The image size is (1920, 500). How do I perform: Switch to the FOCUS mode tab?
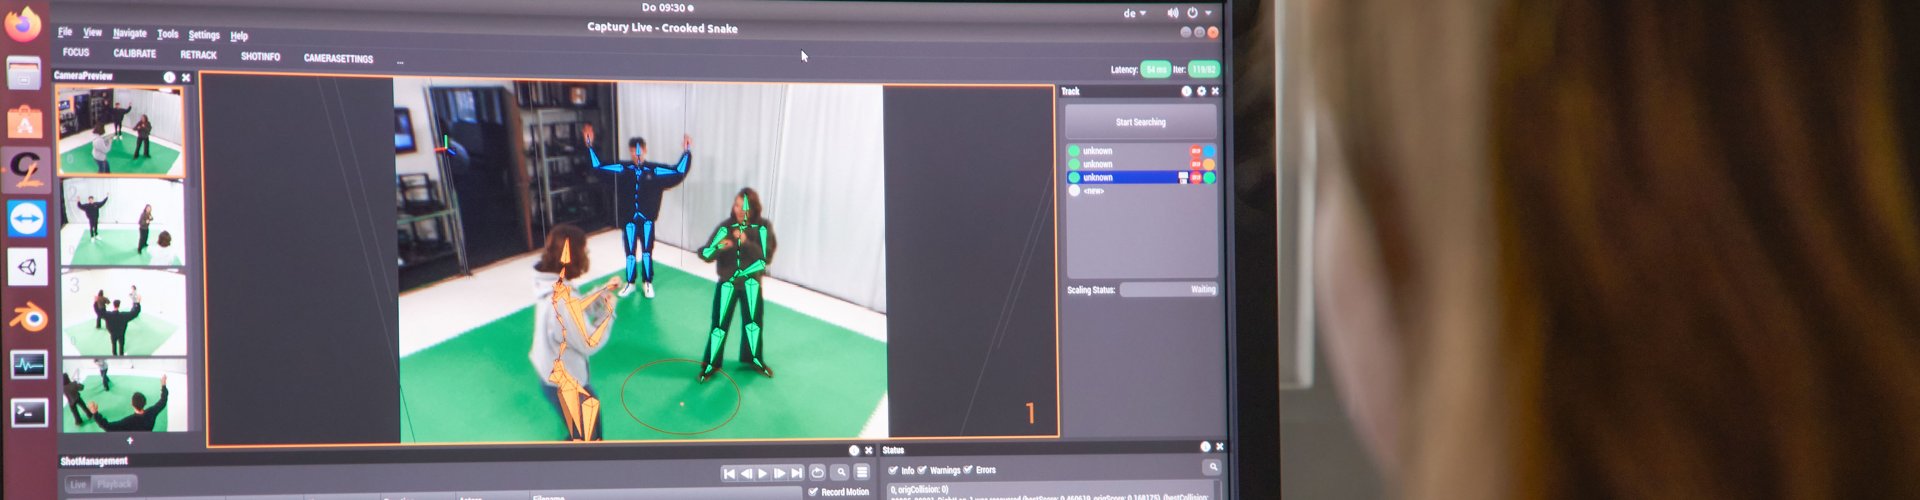pos(76,52)
